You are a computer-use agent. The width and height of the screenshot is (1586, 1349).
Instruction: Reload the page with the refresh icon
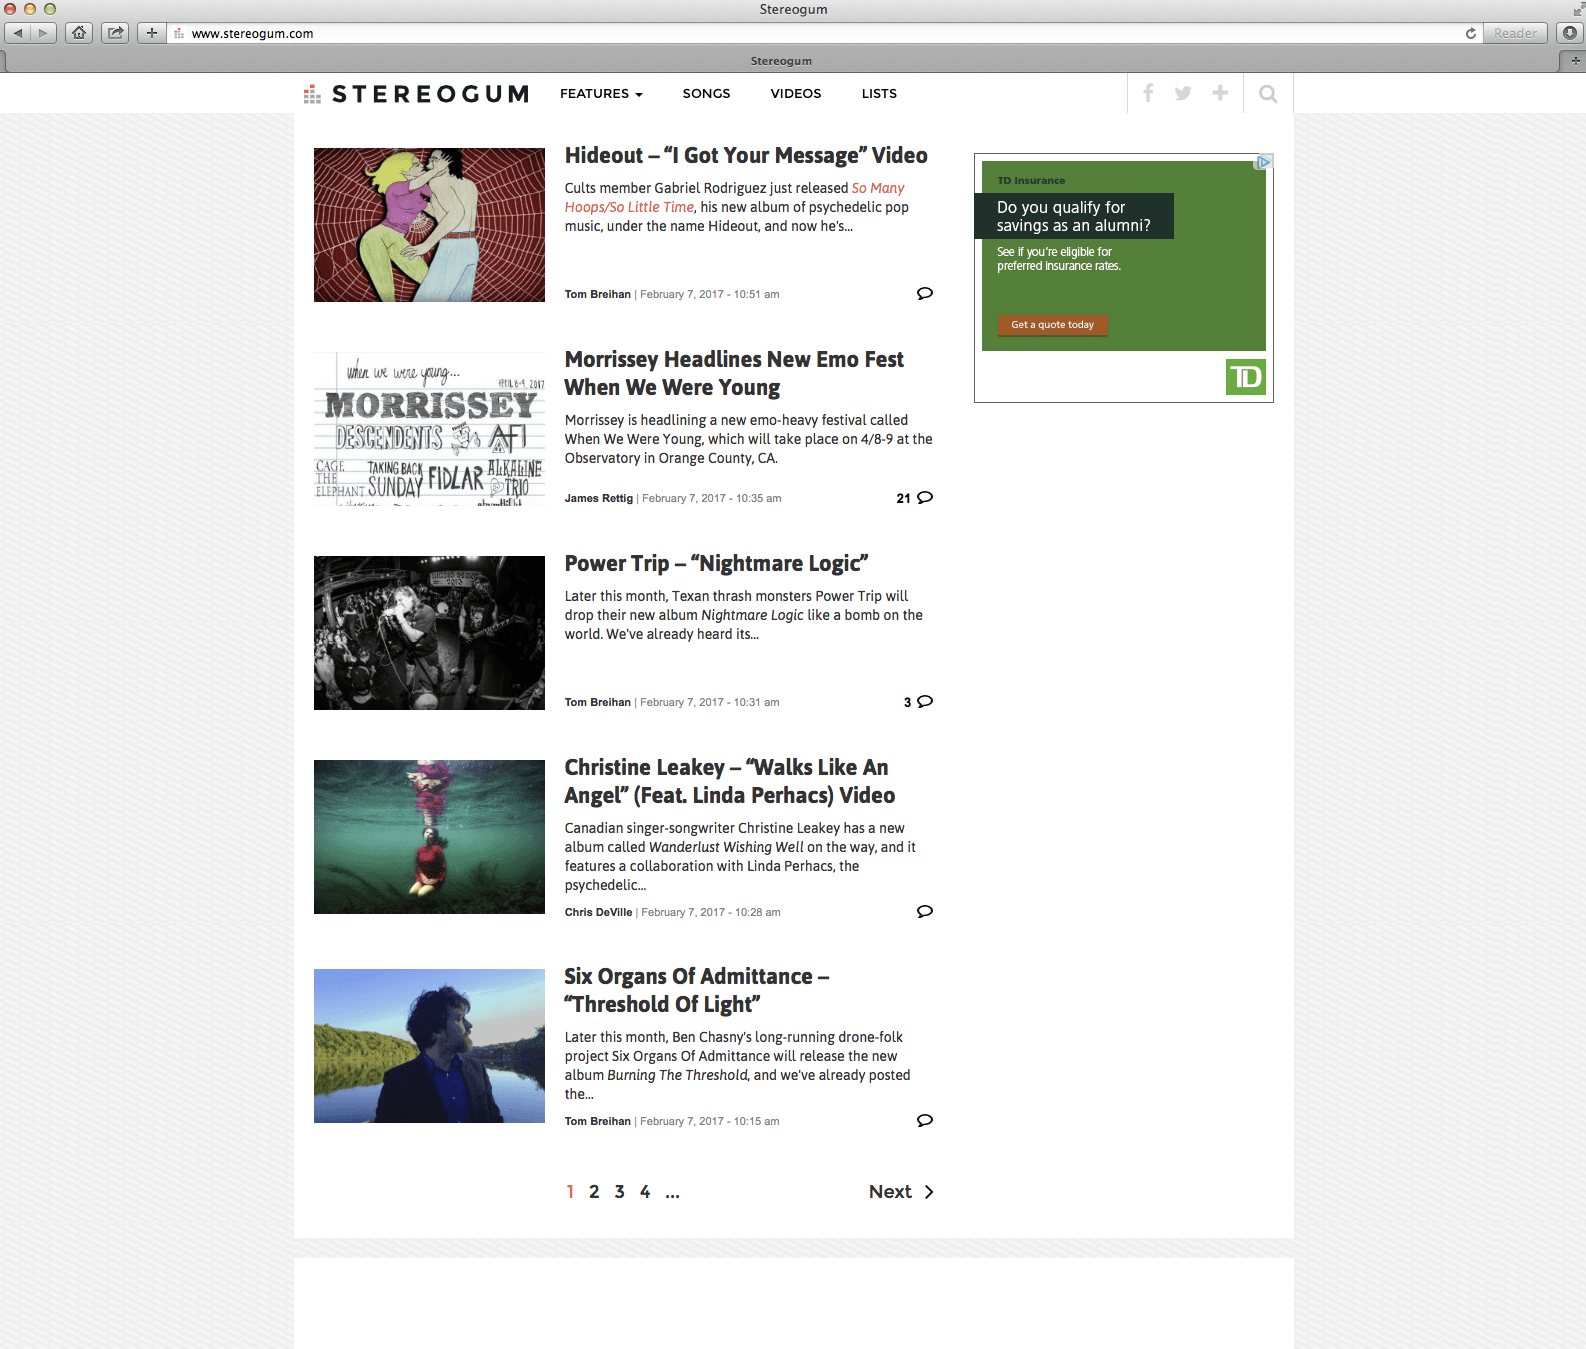click(1471, 33)
